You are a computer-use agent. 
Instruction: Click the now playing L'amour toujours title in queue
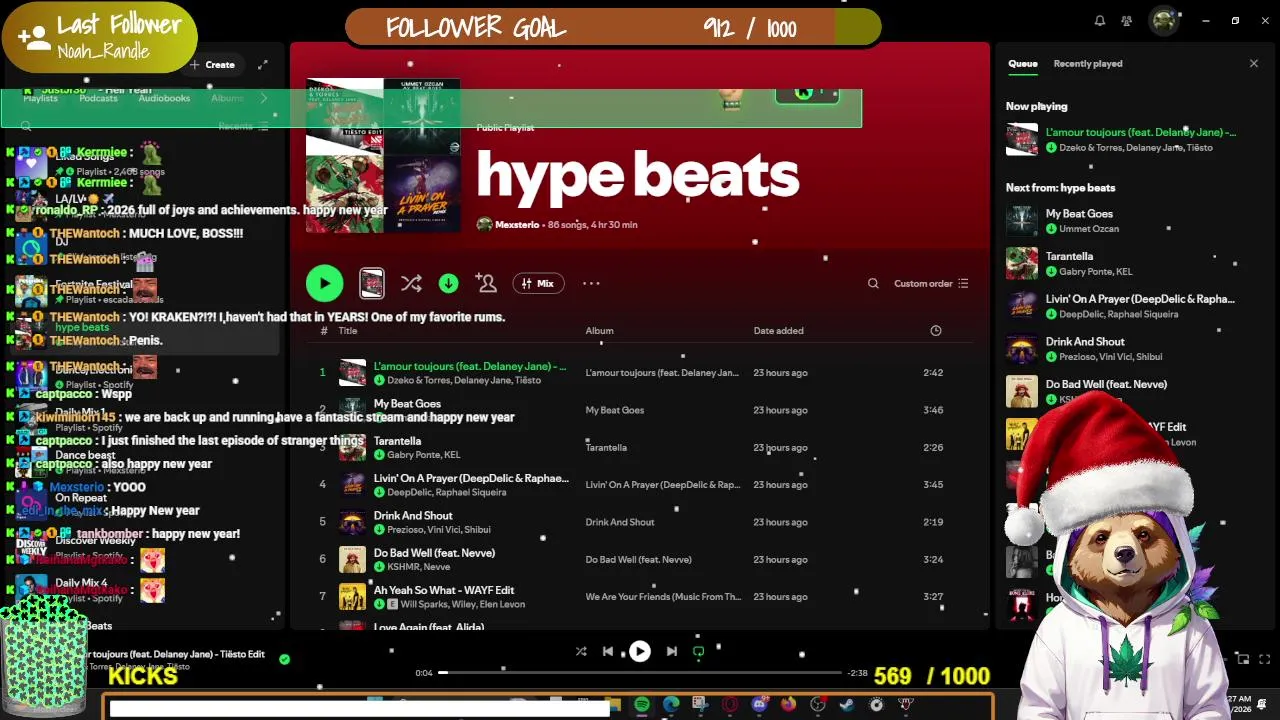coord(1140,132)
